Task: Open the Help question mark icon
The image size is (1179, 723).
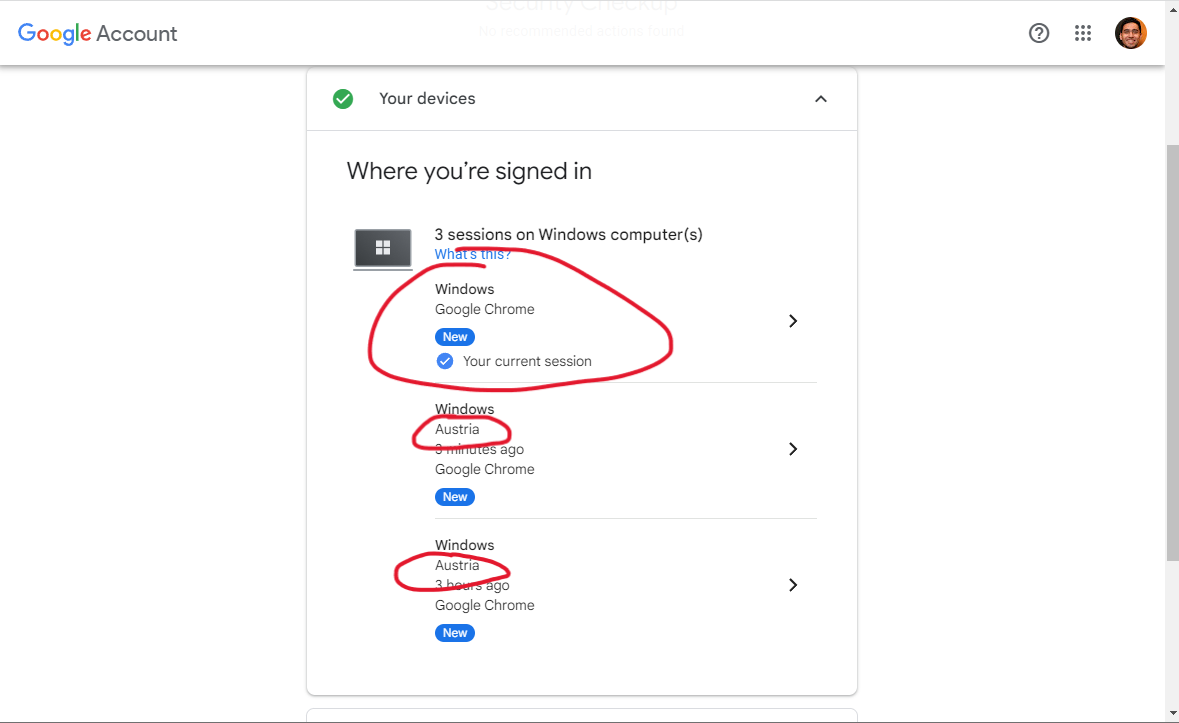Action: (1038, 33)
